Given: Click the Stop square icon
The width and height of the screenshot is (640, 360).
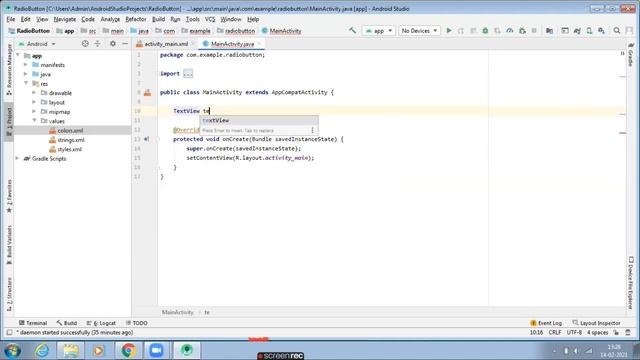Looking at the screenshot, I should click(x=534, y=31).
